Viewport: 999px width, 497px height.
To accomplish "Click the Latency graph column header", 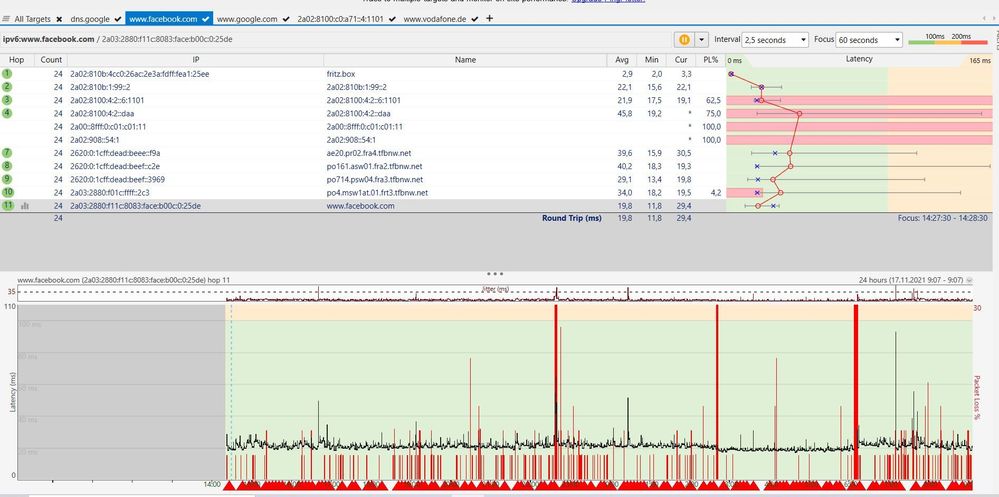I will click(859, 60).
